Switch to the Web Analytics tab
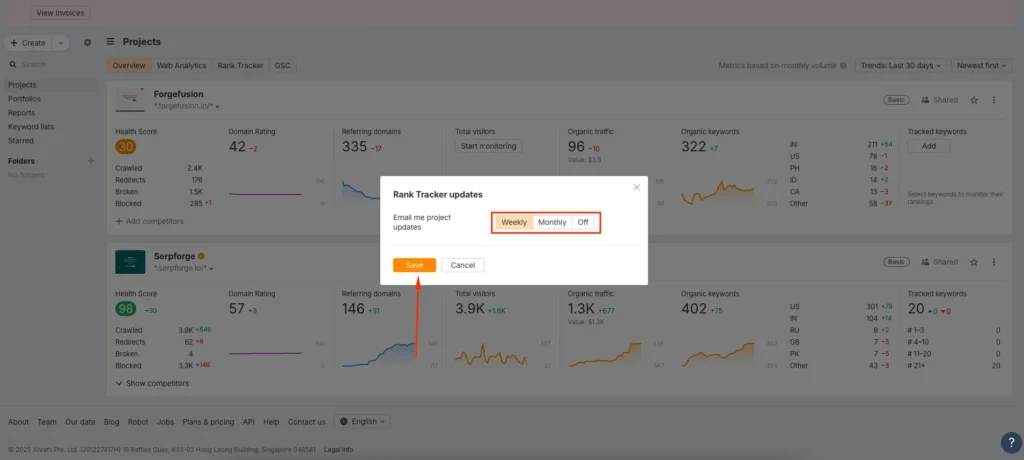 click(x=182, y=65)
